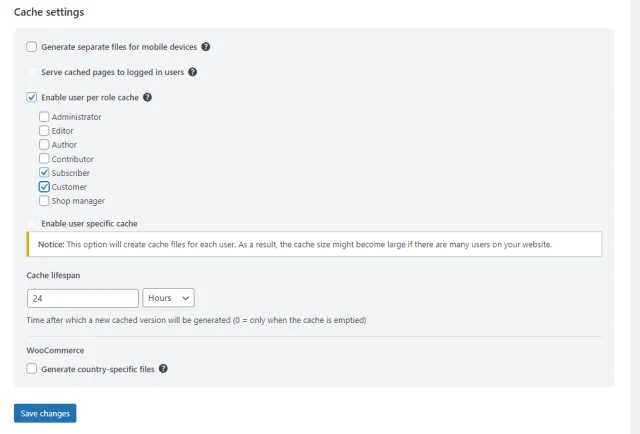Enable separate files for mobile devices

pos(32,47)
